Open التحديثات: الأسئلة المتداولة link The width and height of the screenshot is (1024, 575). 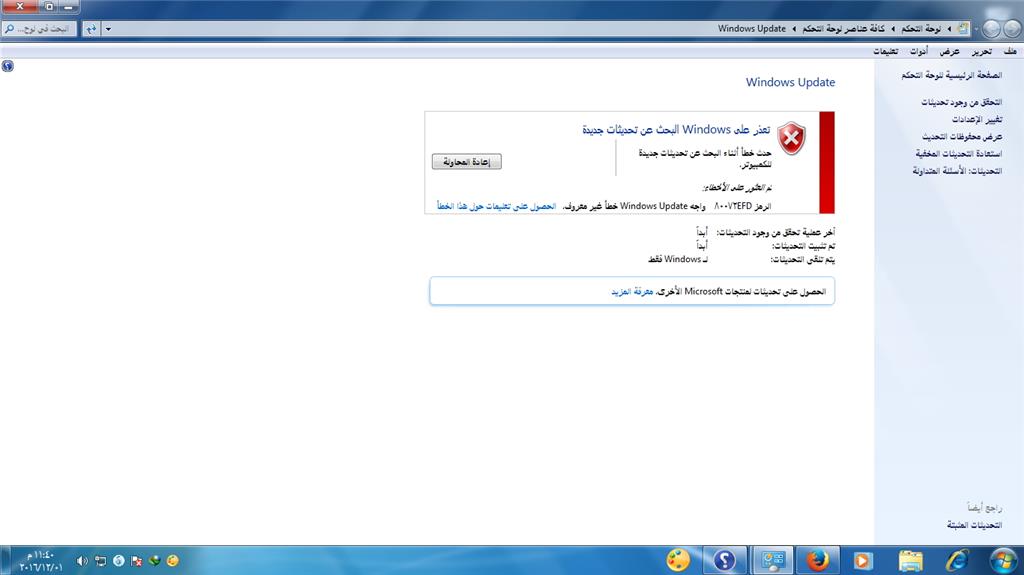pyautogui.click(x=957, y=171)
